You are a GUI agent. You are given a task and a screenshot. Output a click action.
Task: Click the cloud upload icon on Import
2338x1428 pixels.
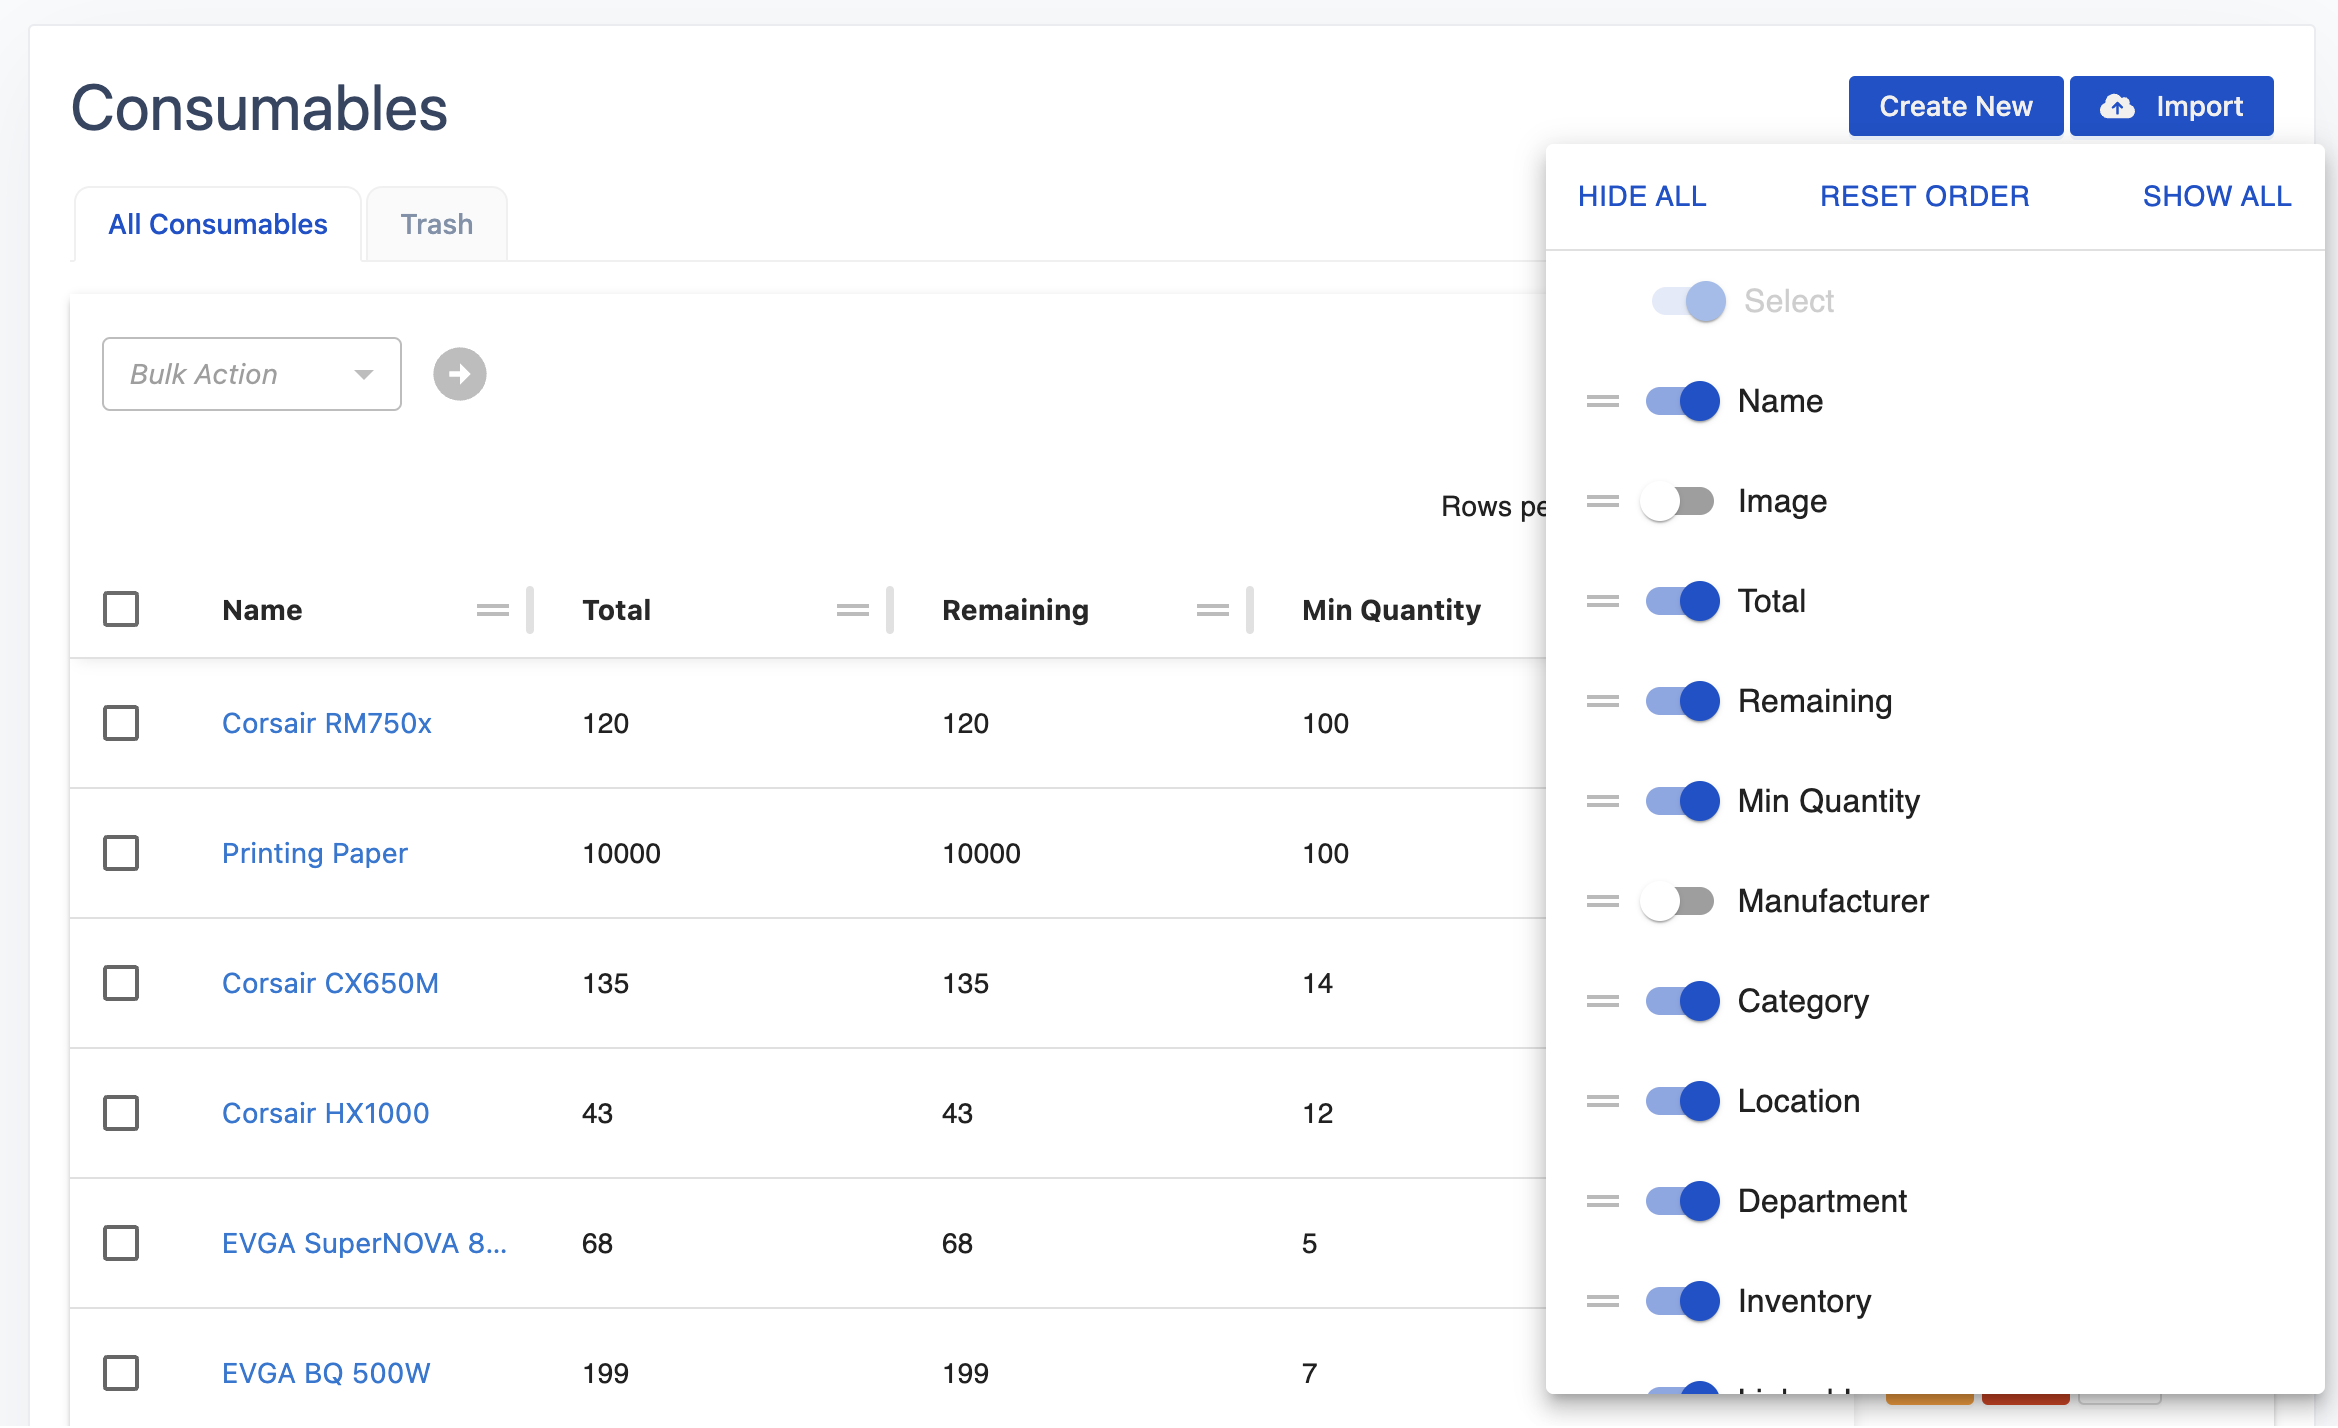click(x=2117, y=106)
